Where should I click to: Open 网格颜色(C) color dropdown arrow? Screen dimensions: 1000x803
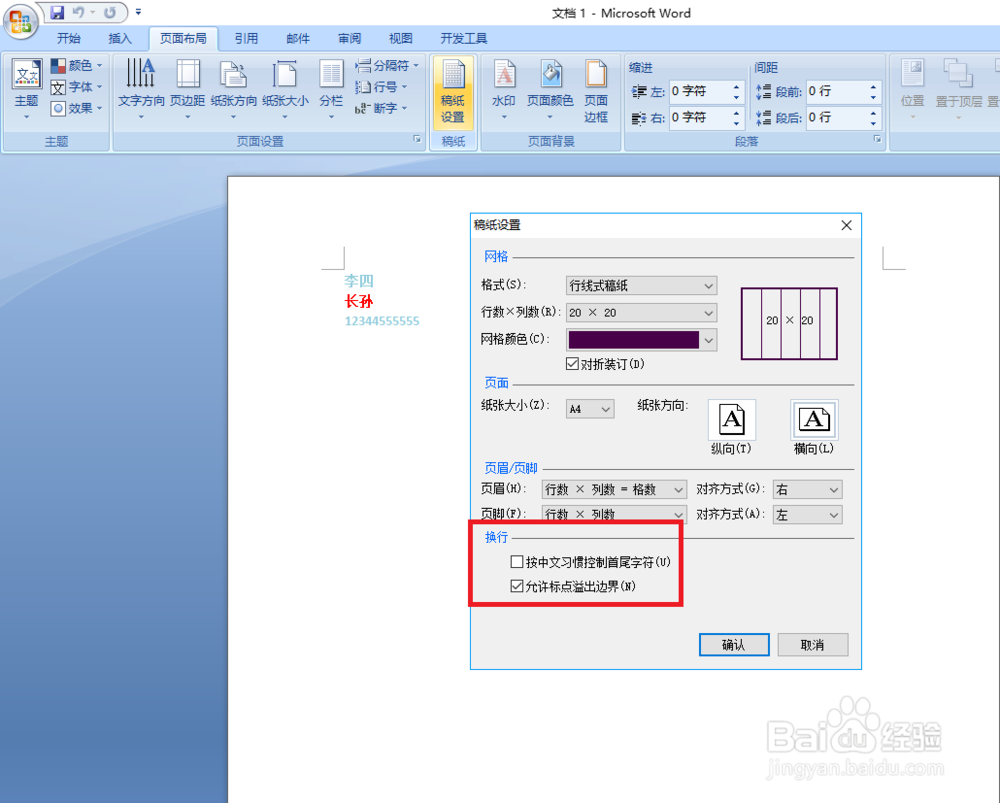pos(709,340)
